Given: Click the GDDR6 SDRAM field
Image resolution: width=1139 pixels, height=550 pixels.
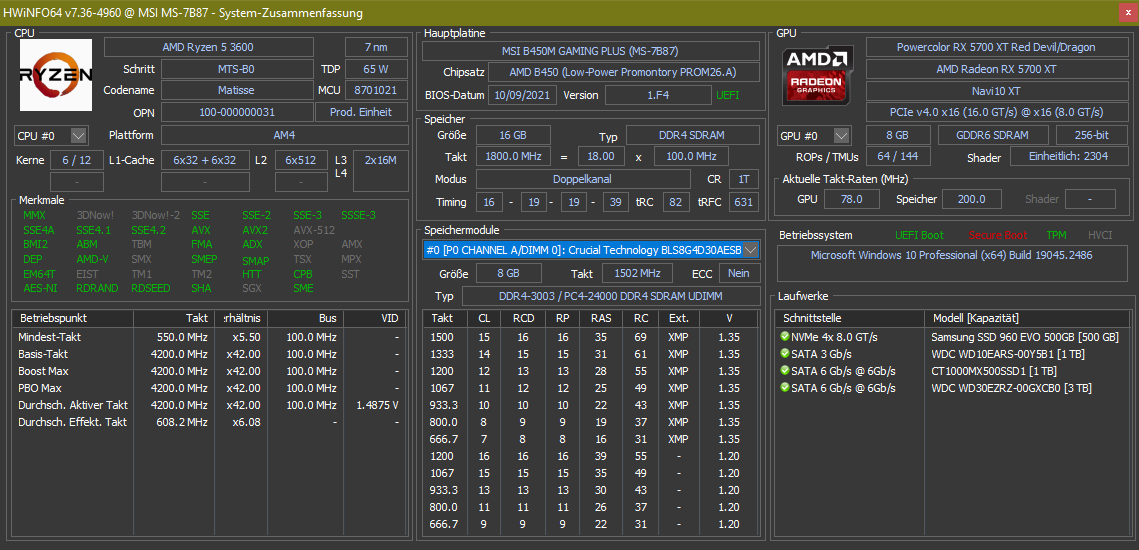Looking at the screenshot, I should click(x=993, y=135).
